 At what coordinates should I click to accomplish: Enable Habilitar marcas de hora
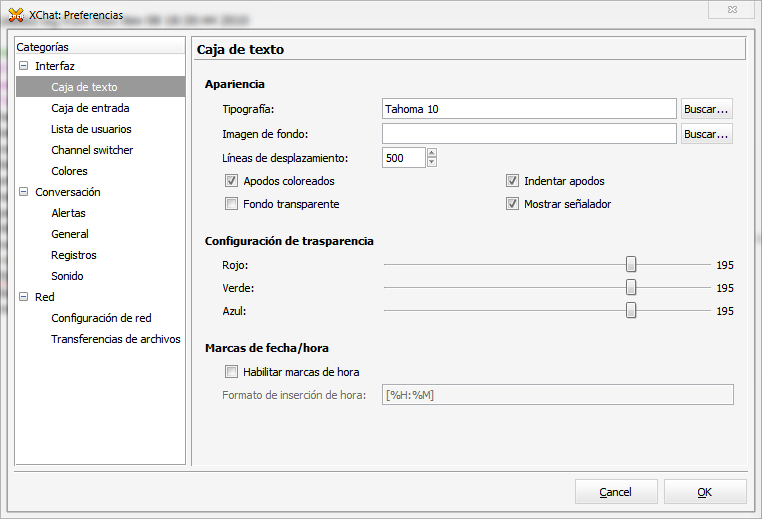(232, 372)
